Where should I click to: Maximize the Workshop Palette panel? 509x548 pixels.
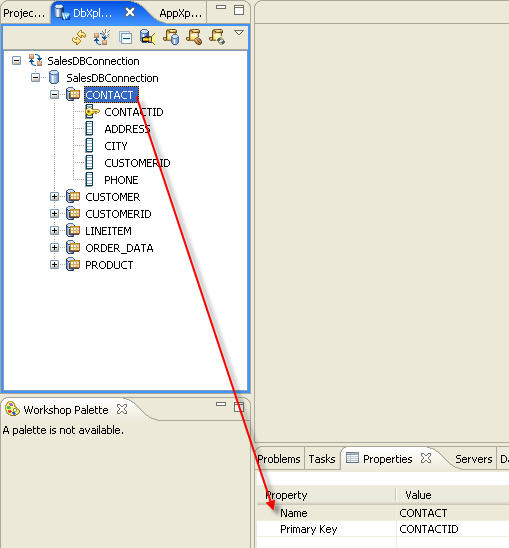point(239,407)
